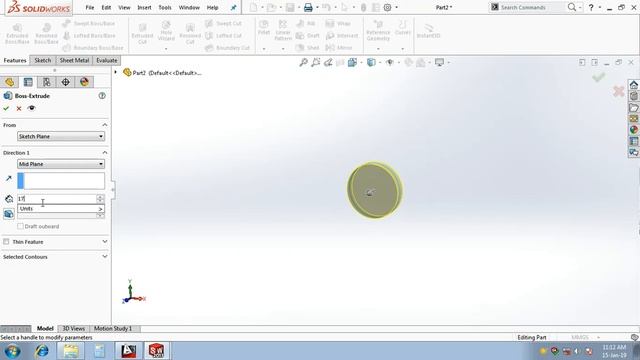Collapse the From section
640x360 pixels.
tap(105, 125)
